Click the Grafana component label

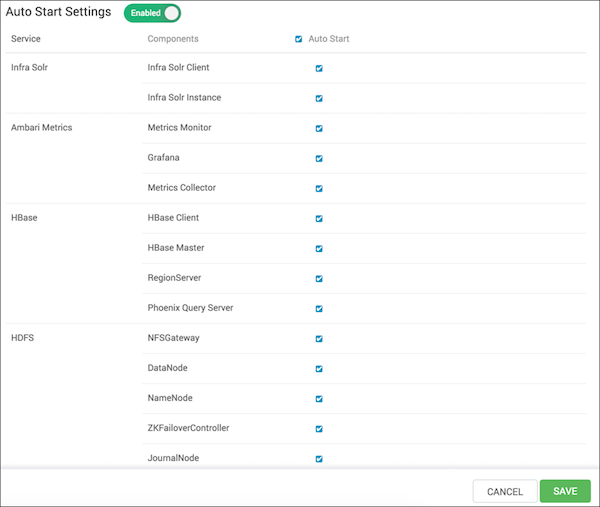163,158
